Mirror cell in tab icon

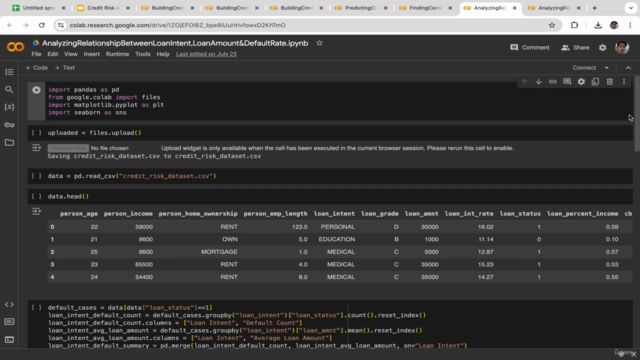pos(596,82)
